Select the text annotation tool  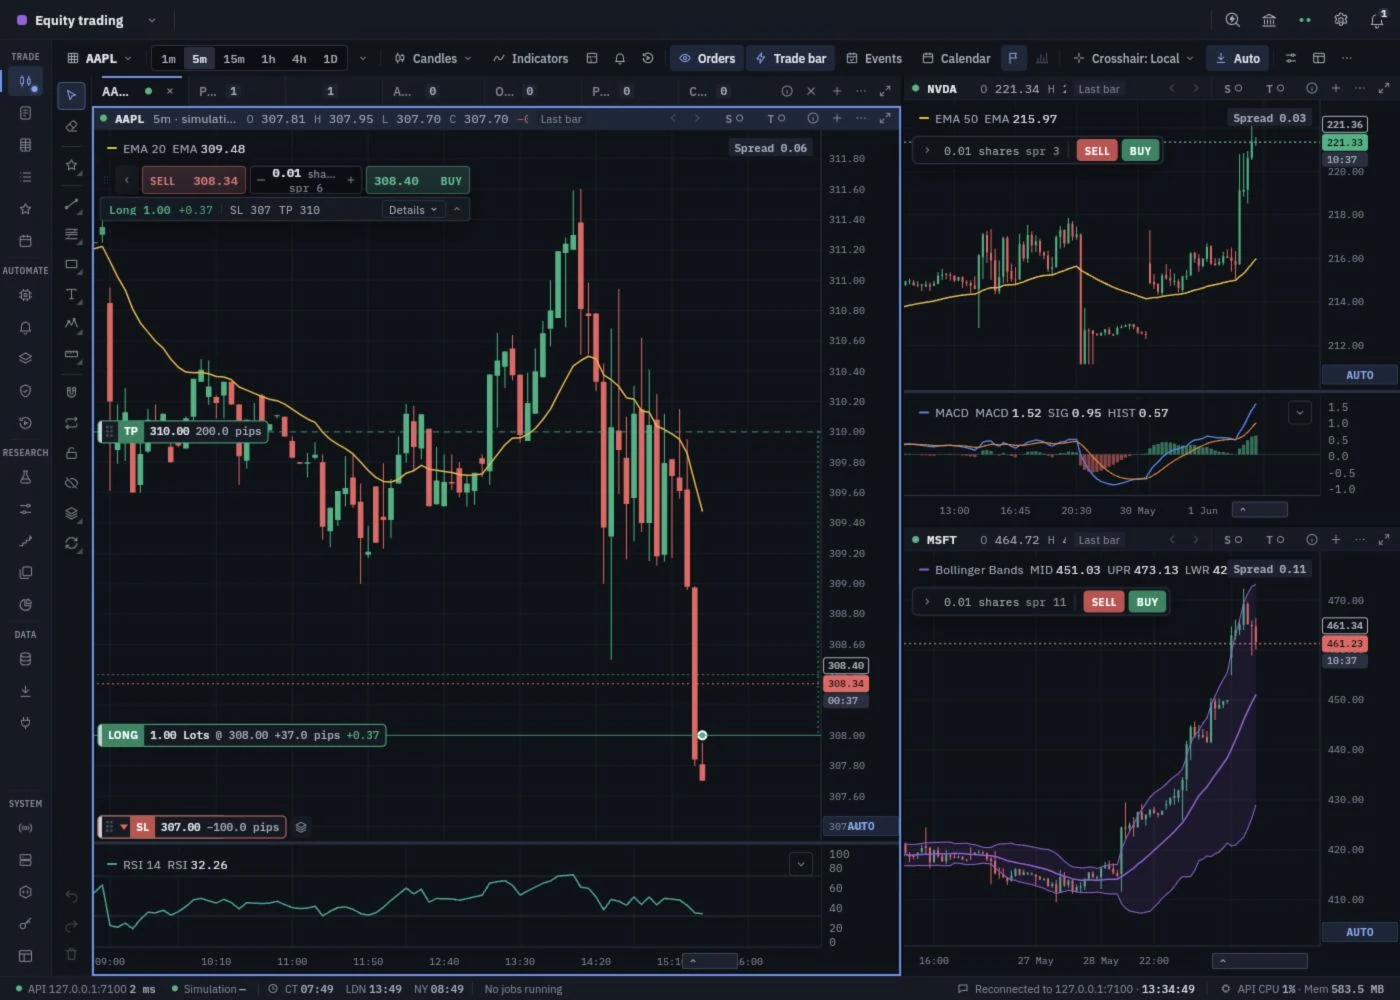[71, 295]
